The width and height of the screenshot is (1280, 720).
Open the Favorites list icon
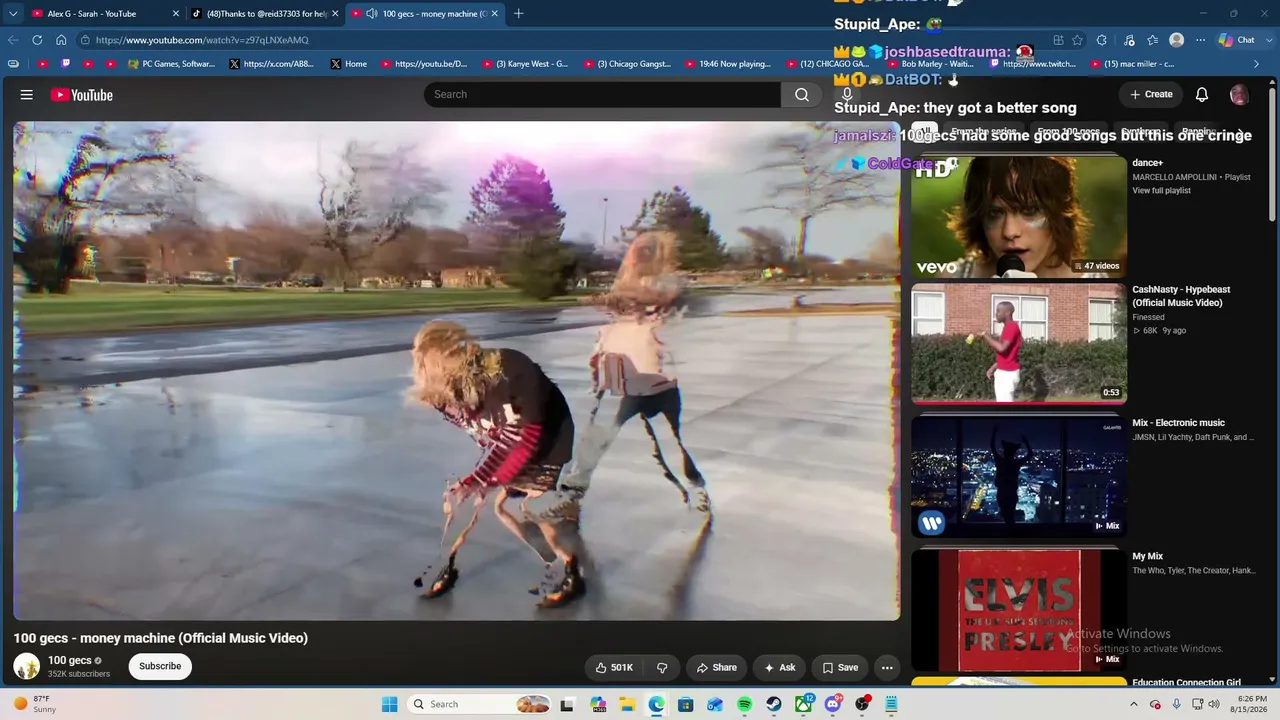(1153, 40)
